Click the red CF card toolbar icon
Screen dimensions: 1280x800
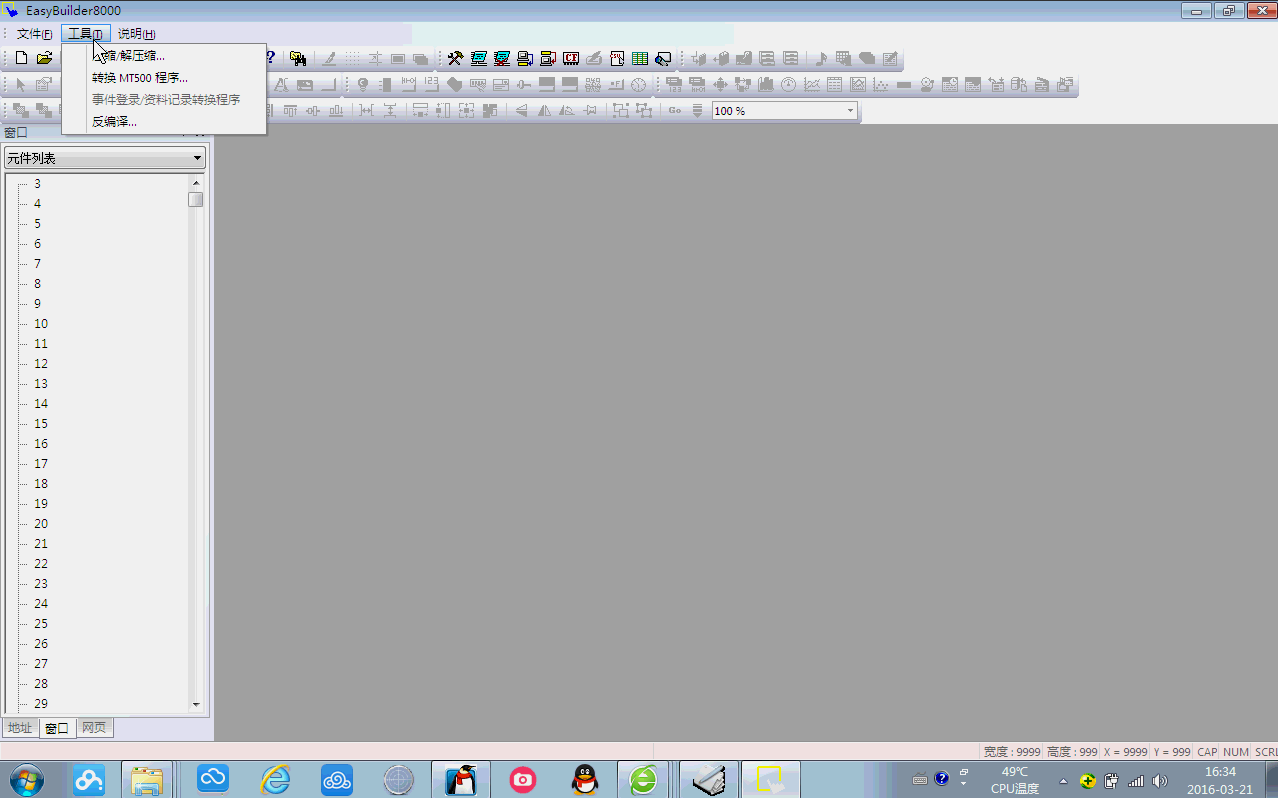coord(571,58)
